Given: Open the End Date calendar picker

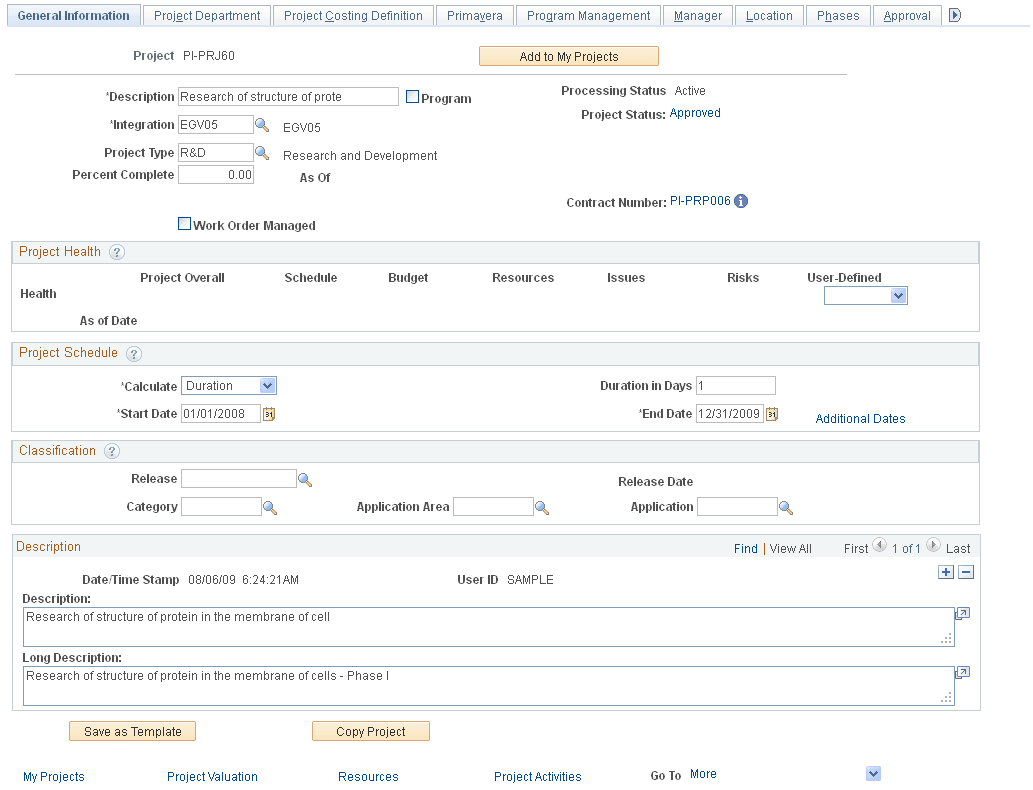Looking at the screenshot, I should 771,413.
